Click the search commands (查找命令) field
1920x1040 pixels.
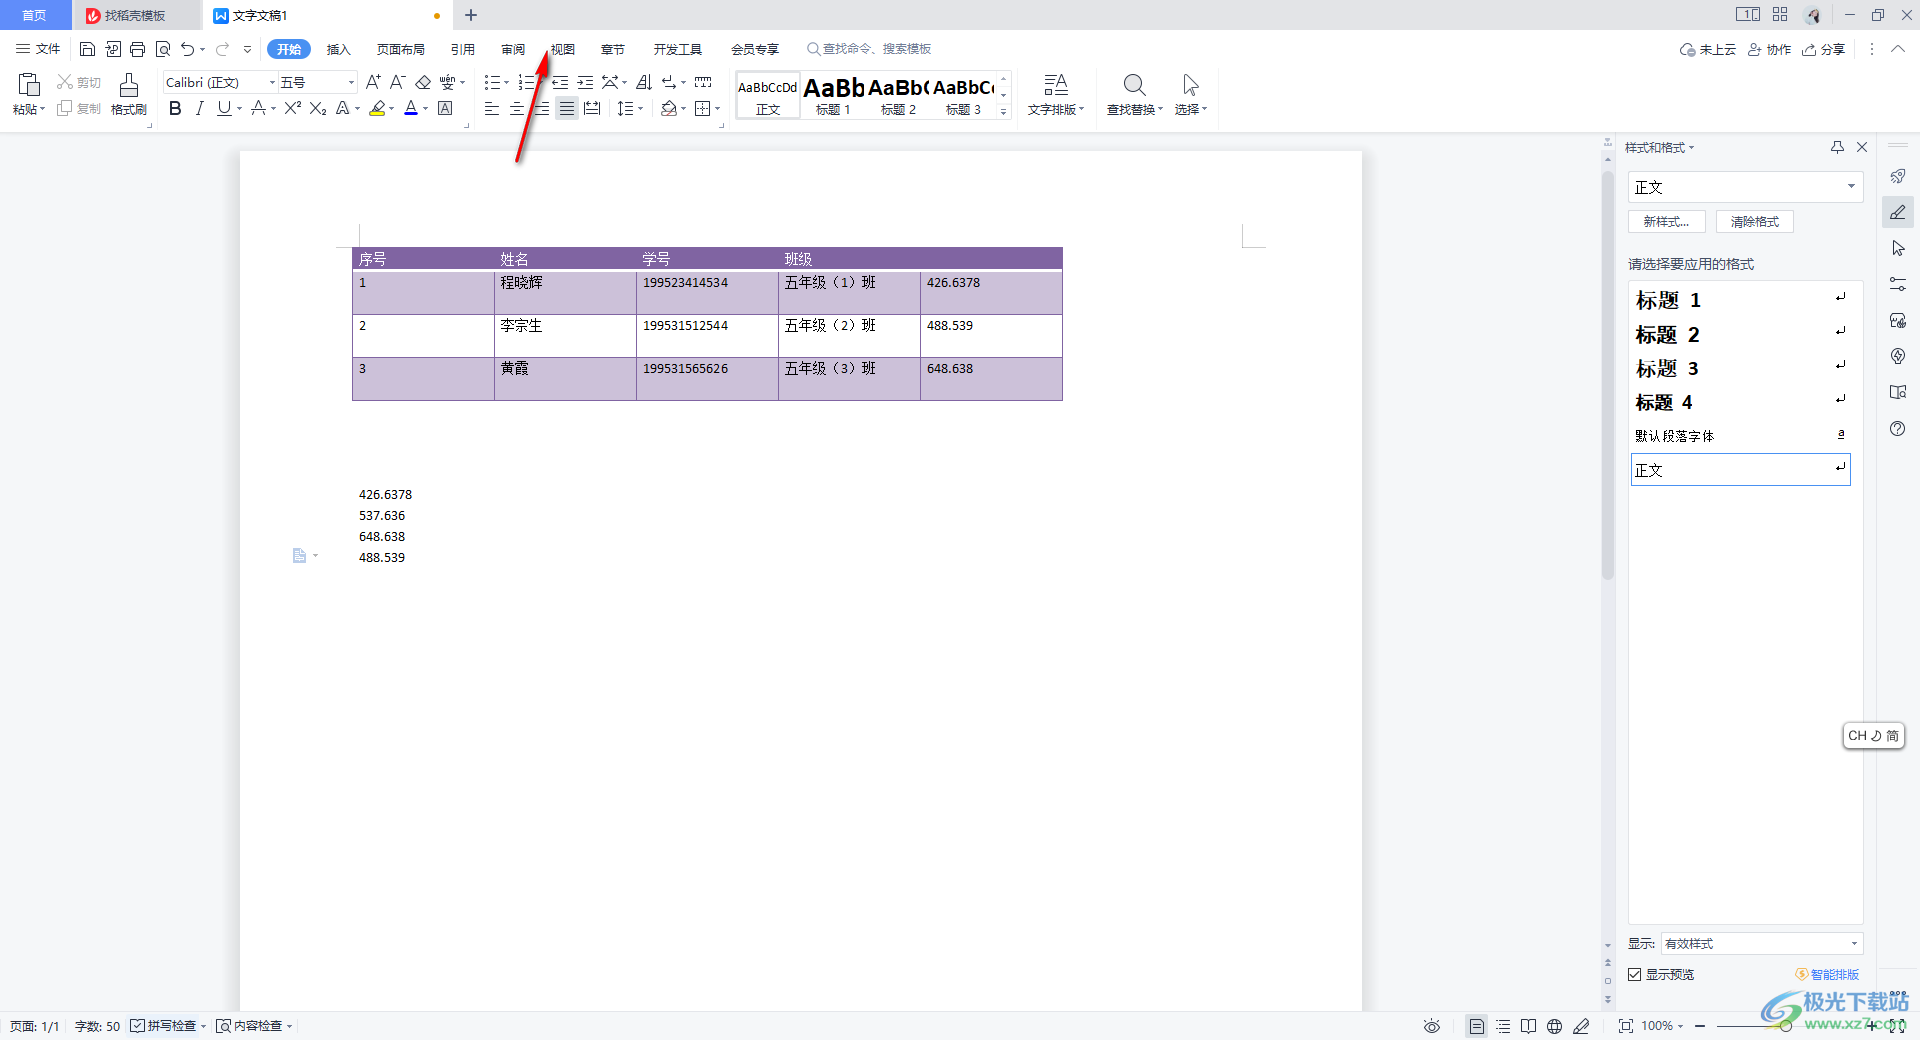(870, 49)
